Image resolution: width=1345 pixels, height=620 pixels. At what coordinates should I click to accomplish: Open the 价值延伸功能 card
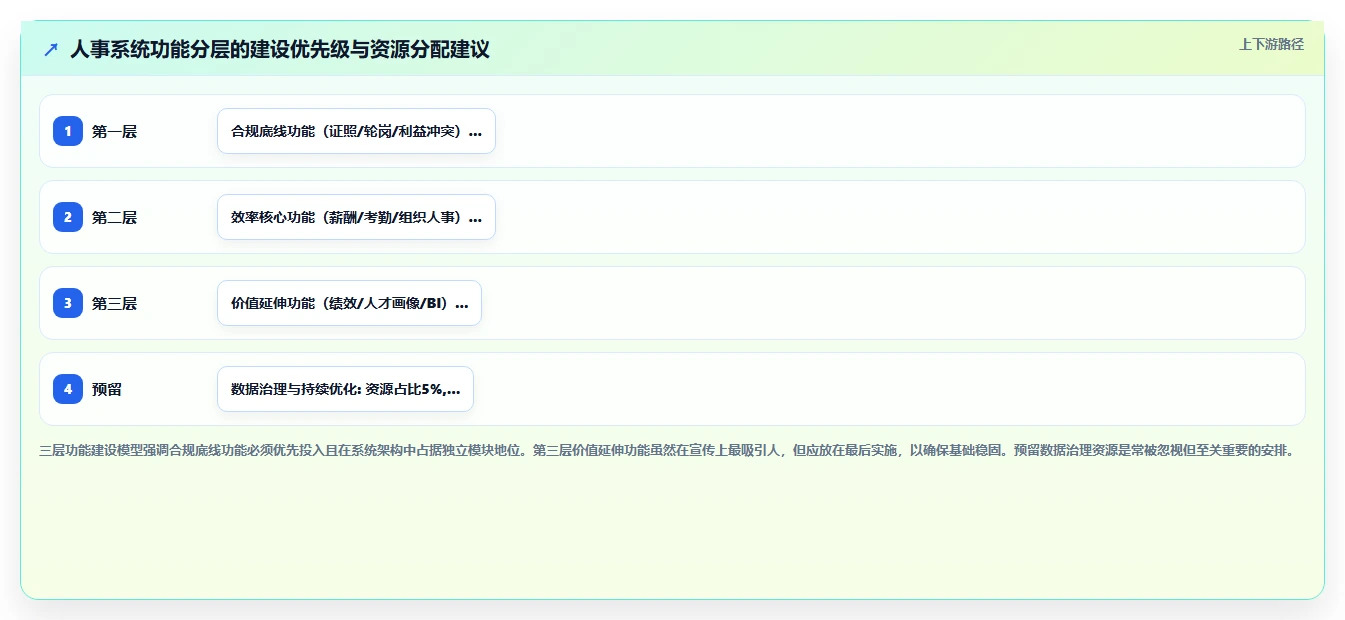pyautogui.click(x=349, y=303)
